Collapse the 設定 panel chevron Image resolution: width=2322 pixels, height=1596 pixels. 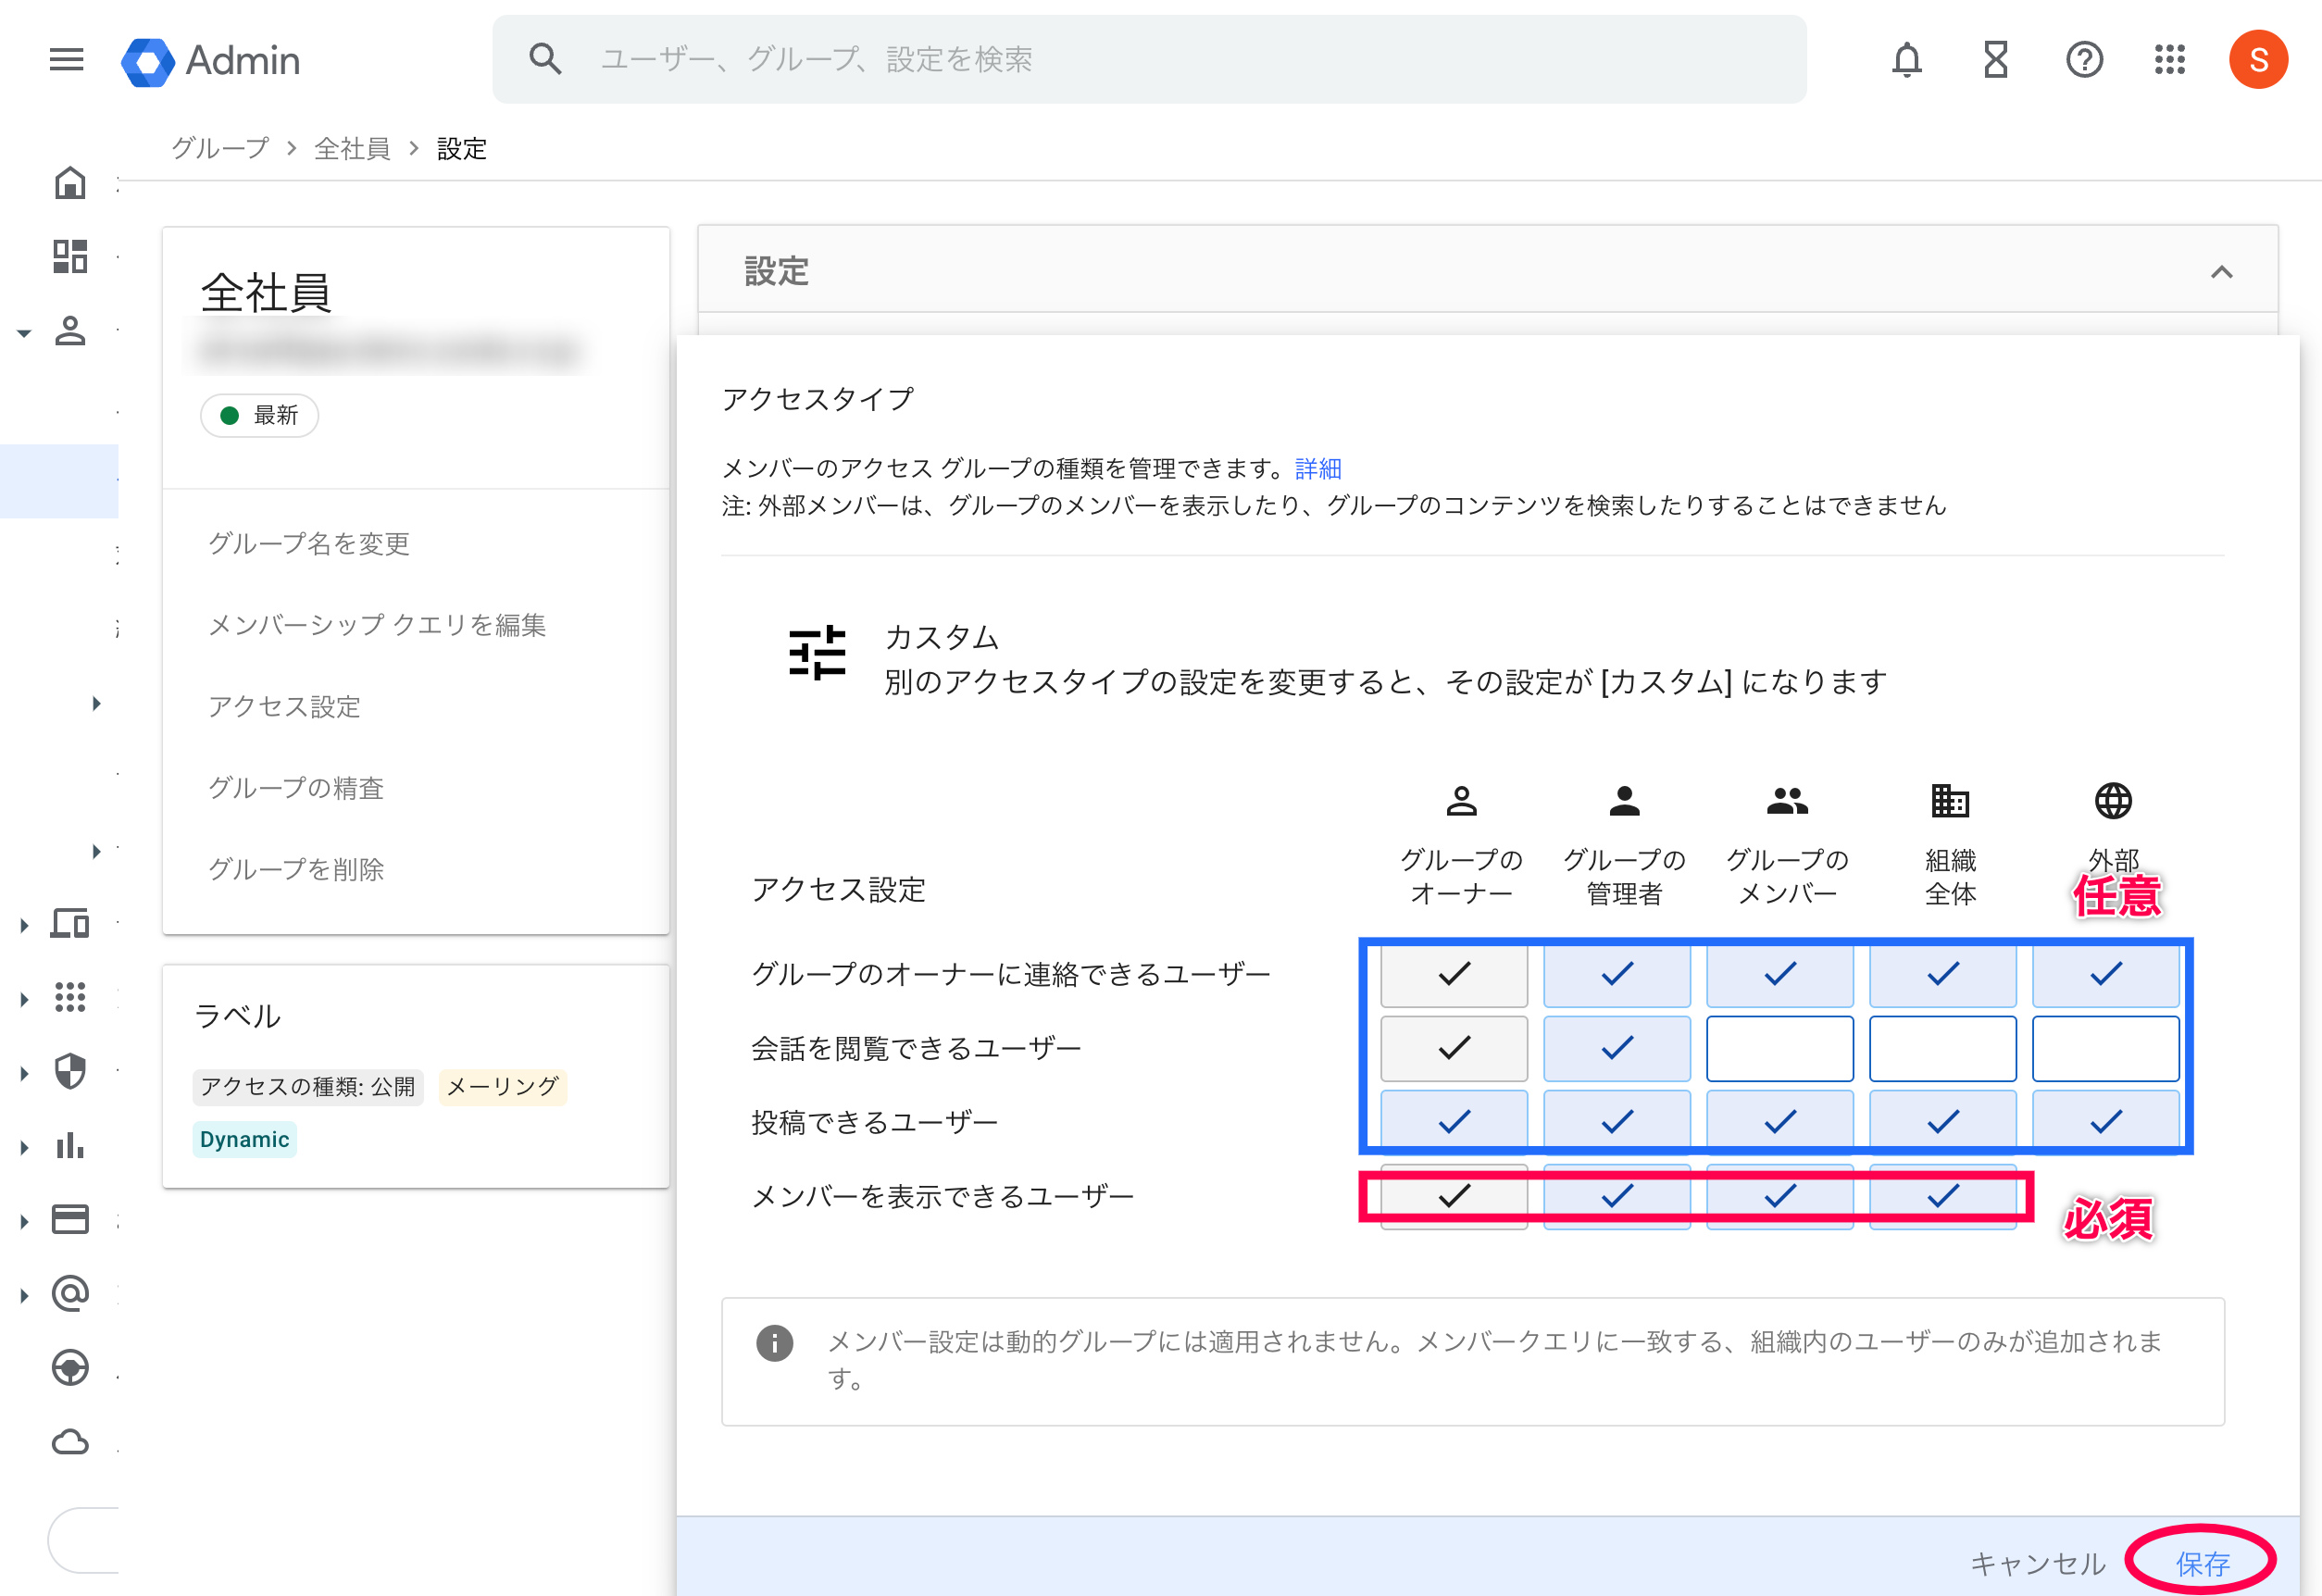[2221, 272]
